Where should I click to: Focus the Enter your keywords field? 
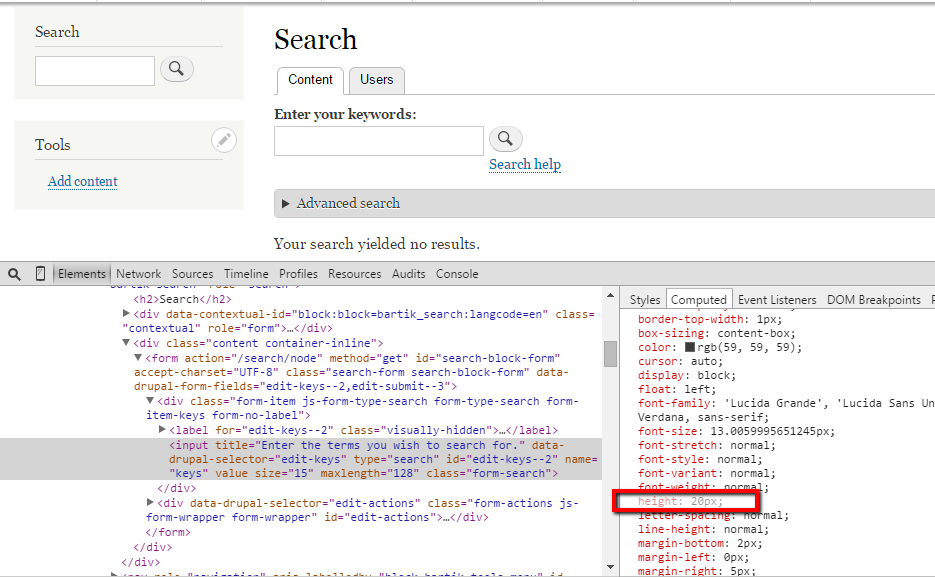point(379,141)
